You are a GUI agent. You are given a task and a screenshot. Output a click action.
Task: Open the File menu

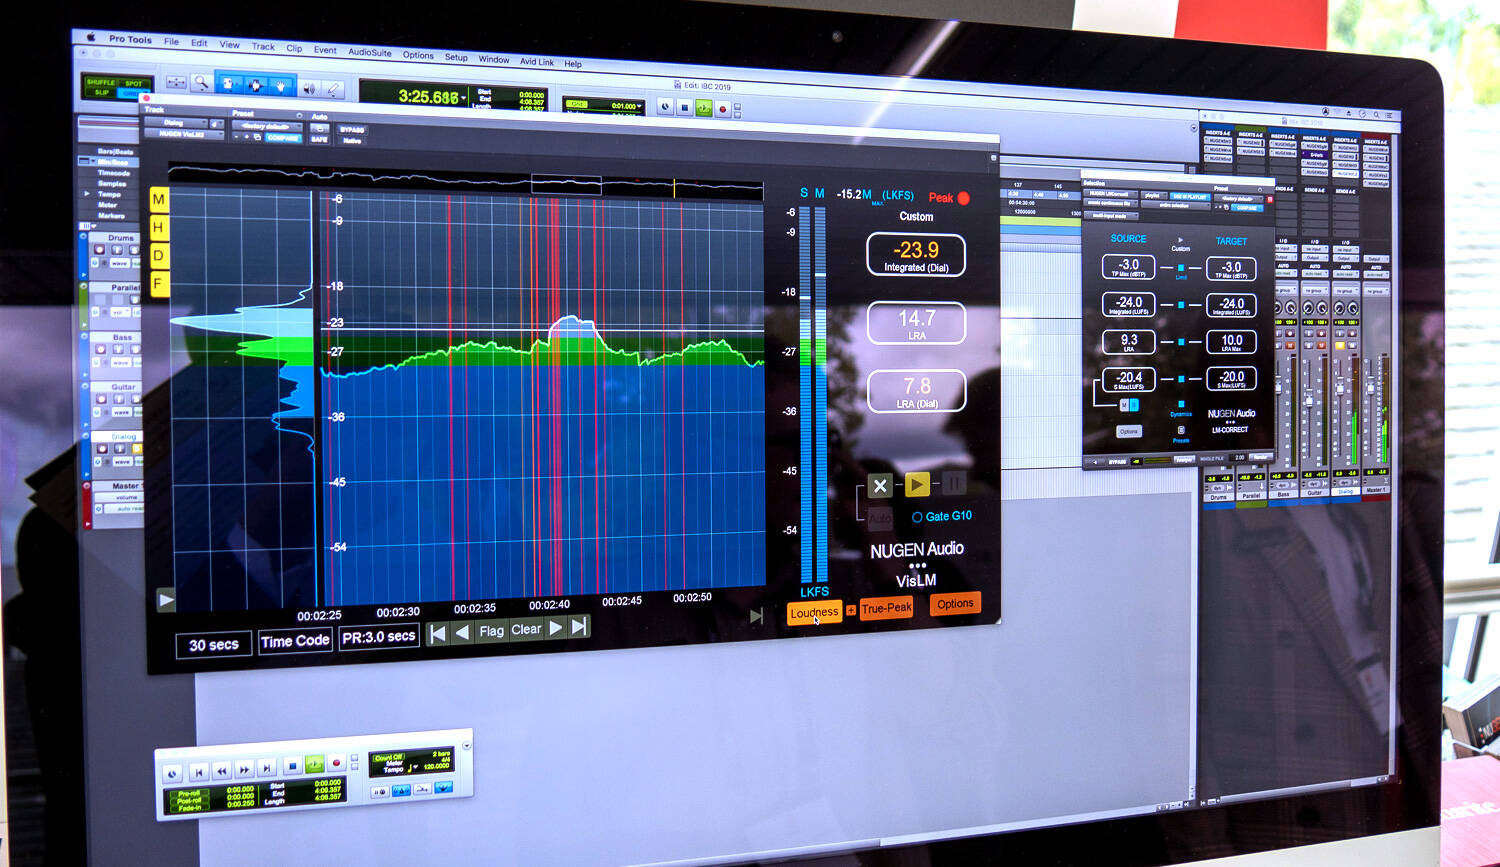pyautogui.click(x=171, y=41)
